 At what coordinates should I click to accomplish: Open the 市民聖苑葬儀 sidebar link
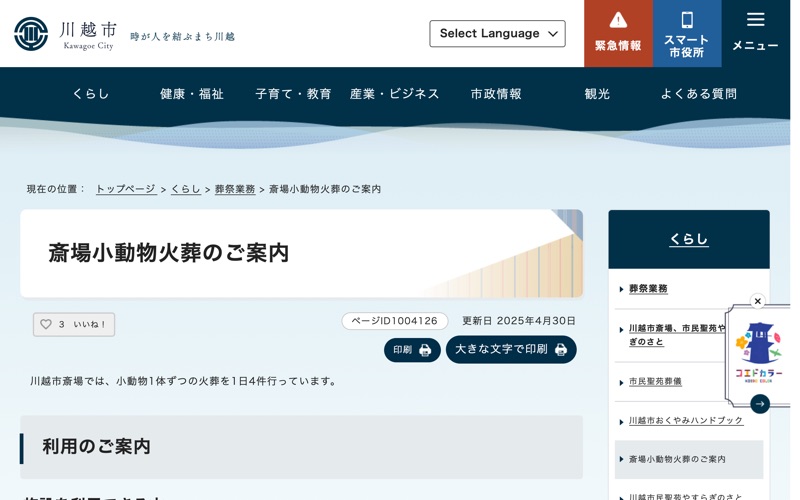tap(655, 382)
